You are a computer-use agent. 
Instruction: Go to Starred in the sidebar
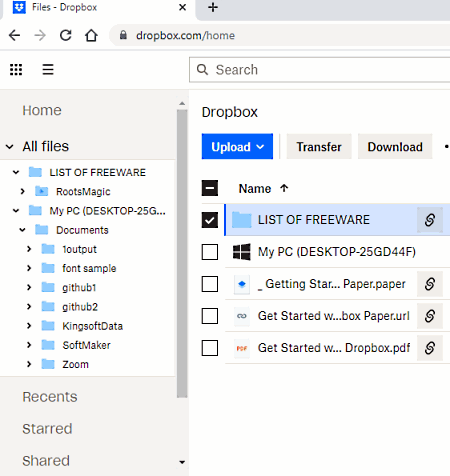tap(47, 429)
